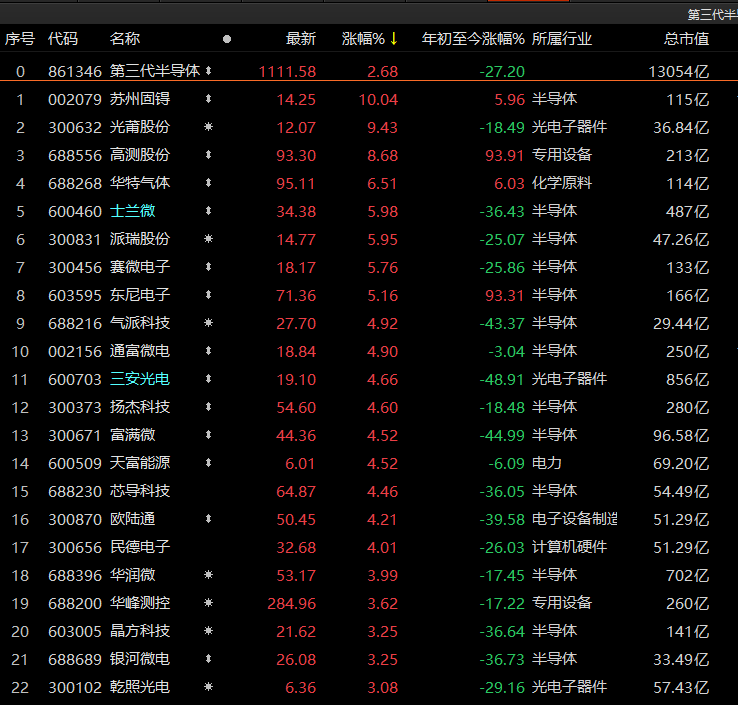Click the marker icon beside 天富能源
The image size is (738, 705).
coord(209,463)
